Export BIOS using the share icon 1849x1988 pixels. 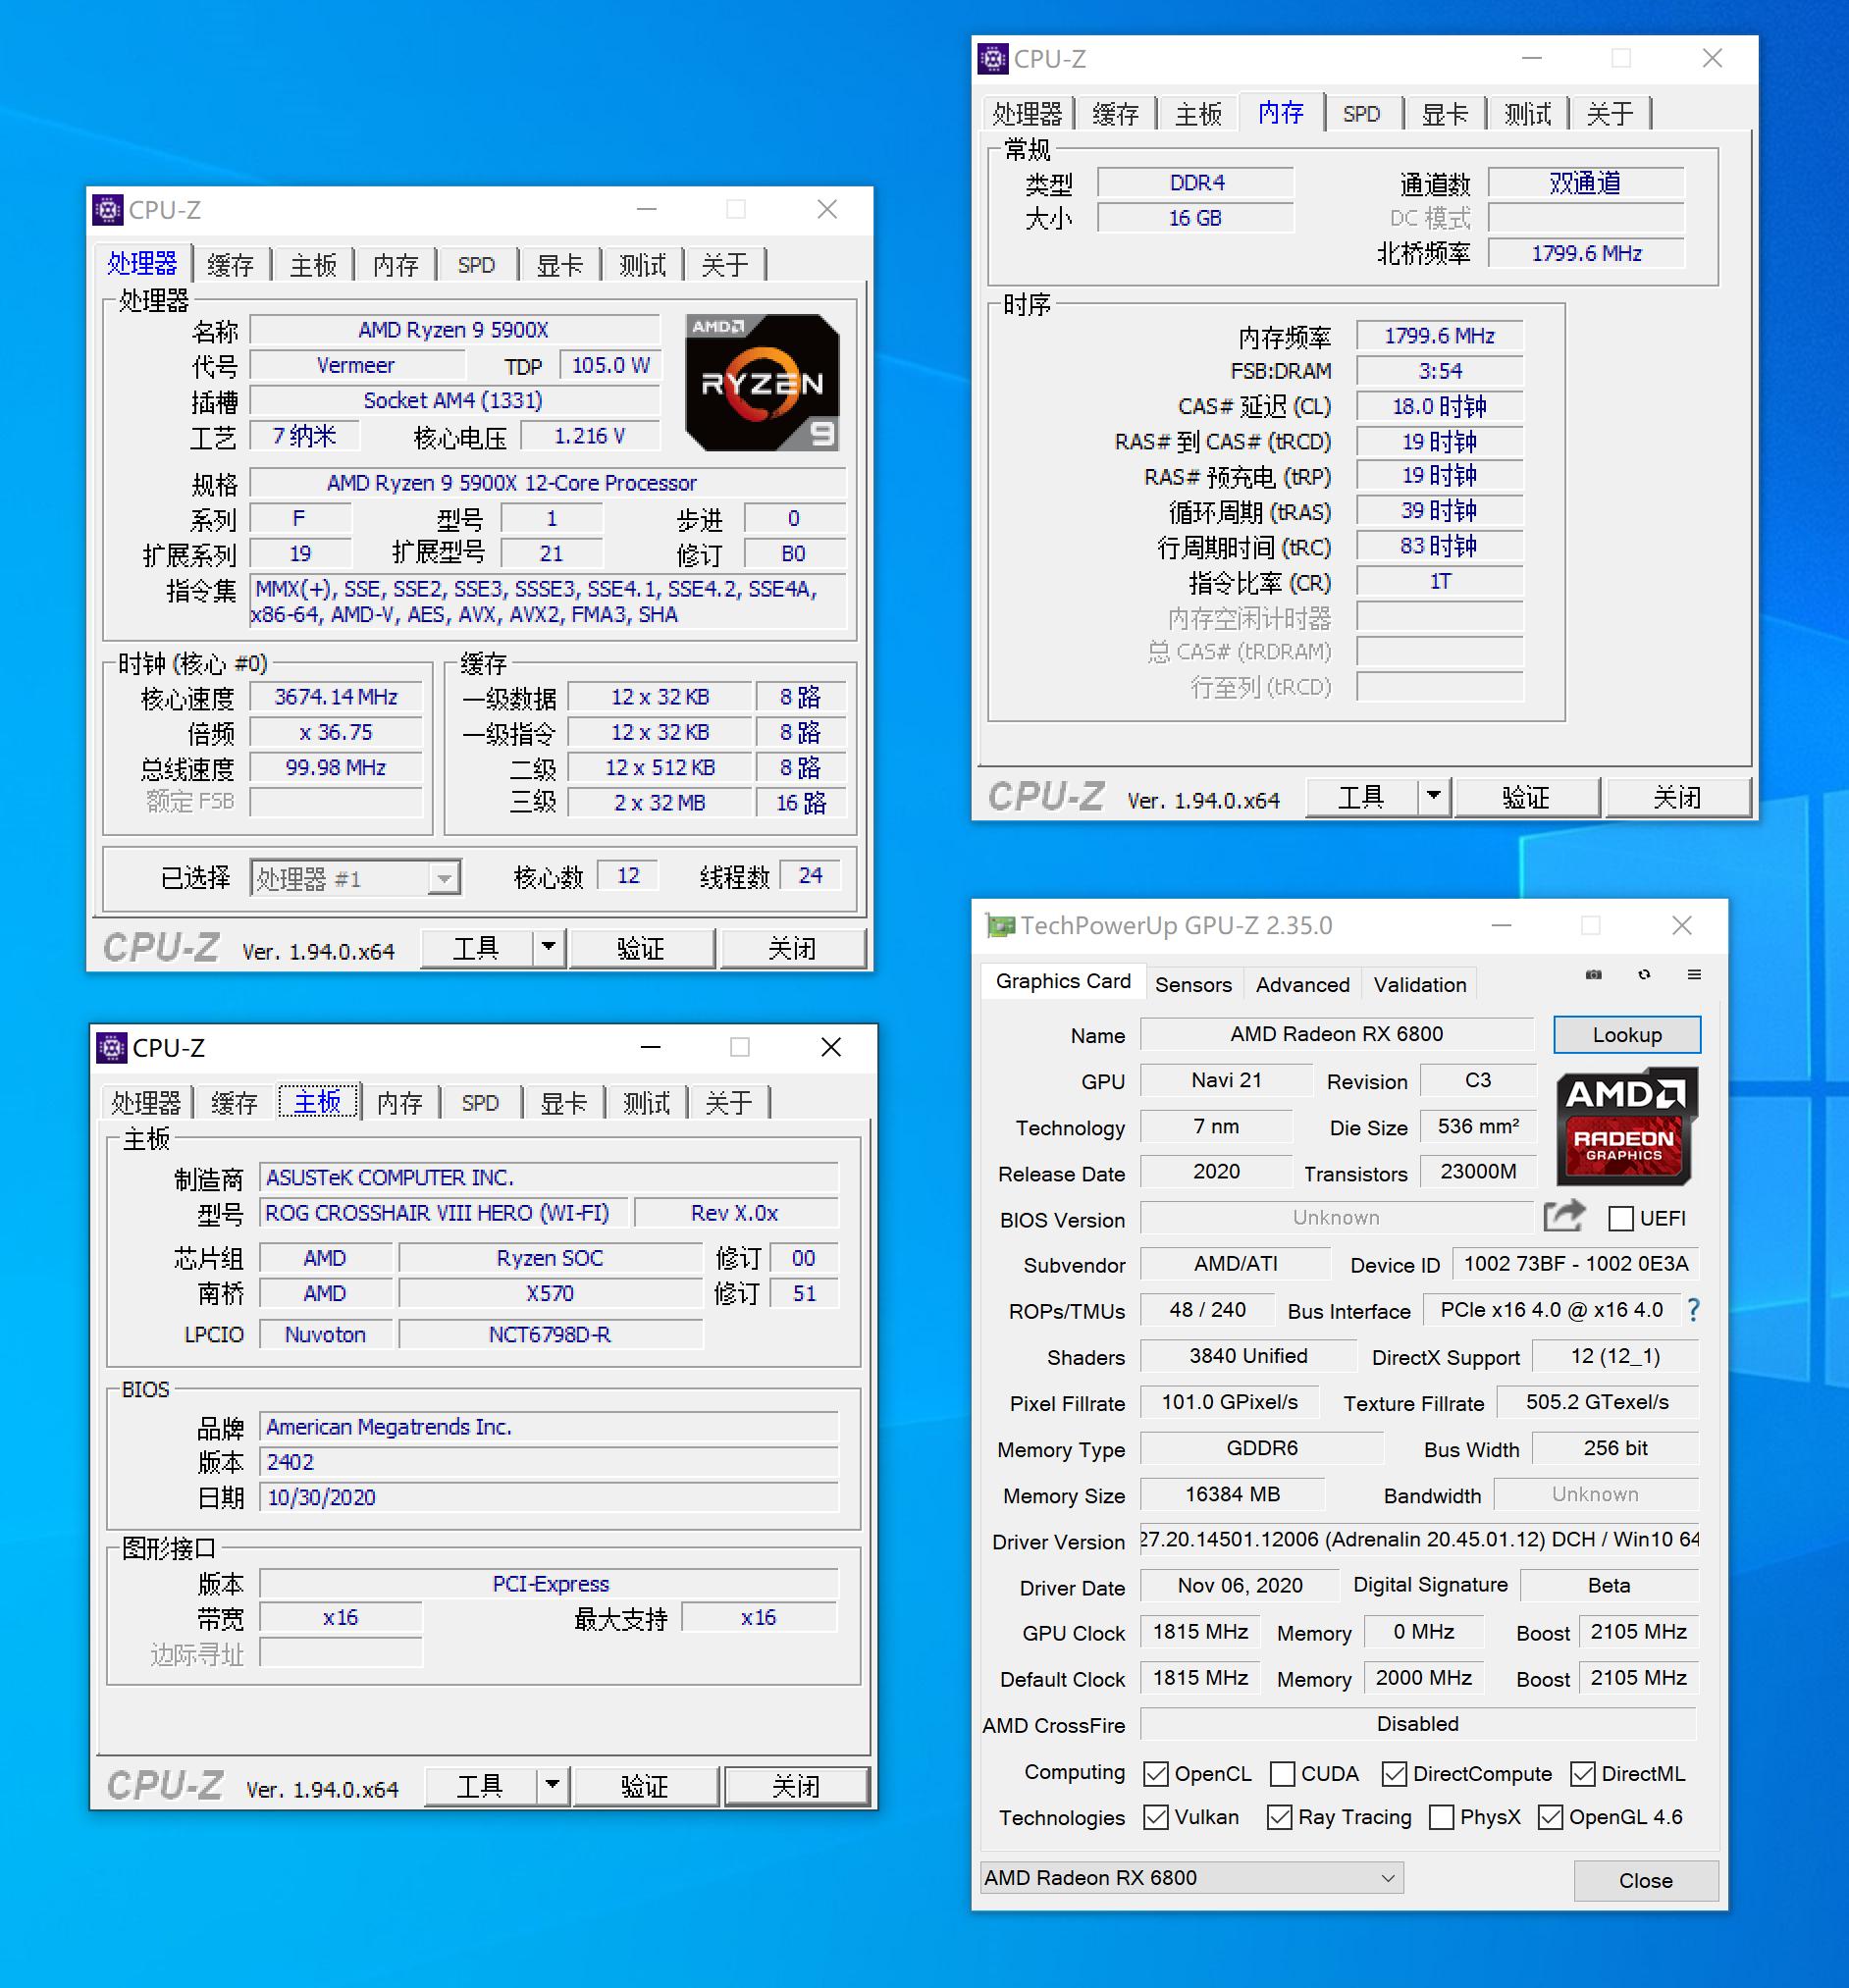tap(1565, 1216)
